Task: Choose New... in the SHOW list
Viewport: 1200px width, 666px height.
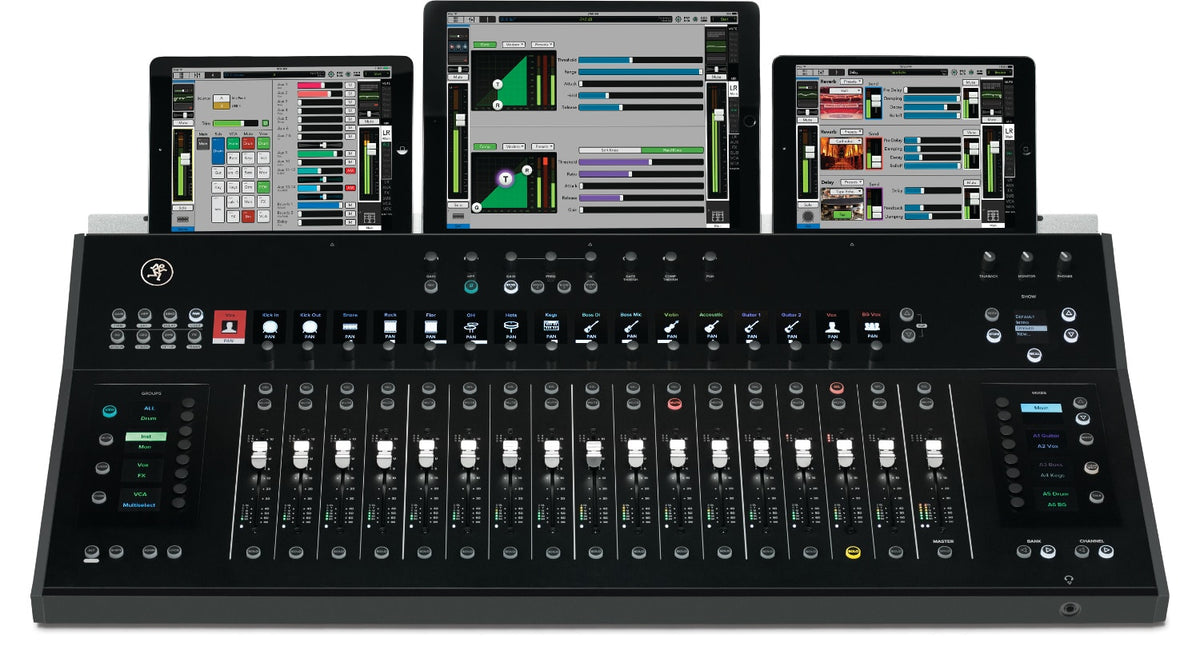Action: pos(1024,334)
